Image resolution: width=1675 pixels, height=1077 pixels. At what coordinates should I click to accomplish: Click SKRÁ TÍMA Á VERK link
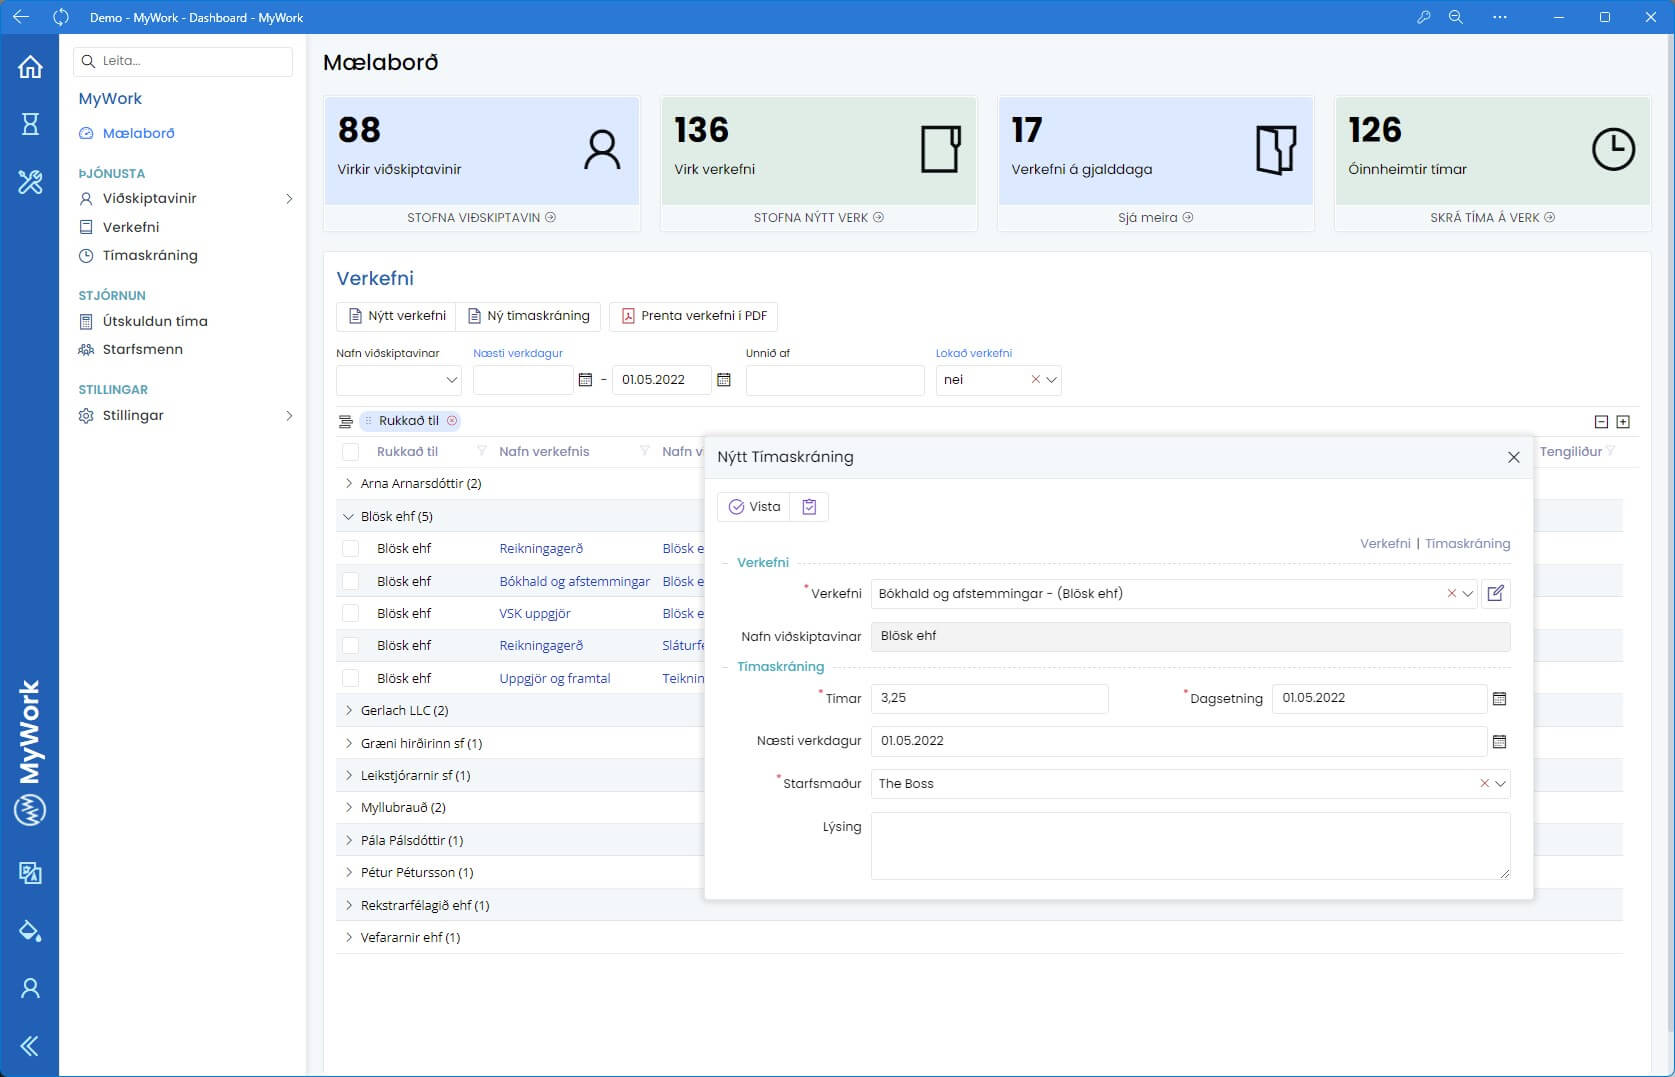coord(1492,218)
